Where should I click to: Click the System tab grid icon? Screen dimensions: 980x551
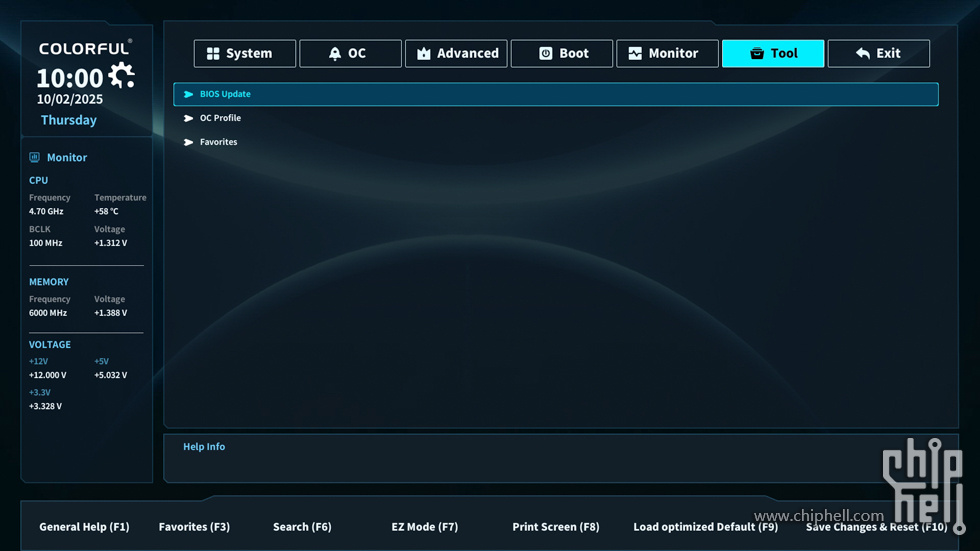tap(213, 54)
